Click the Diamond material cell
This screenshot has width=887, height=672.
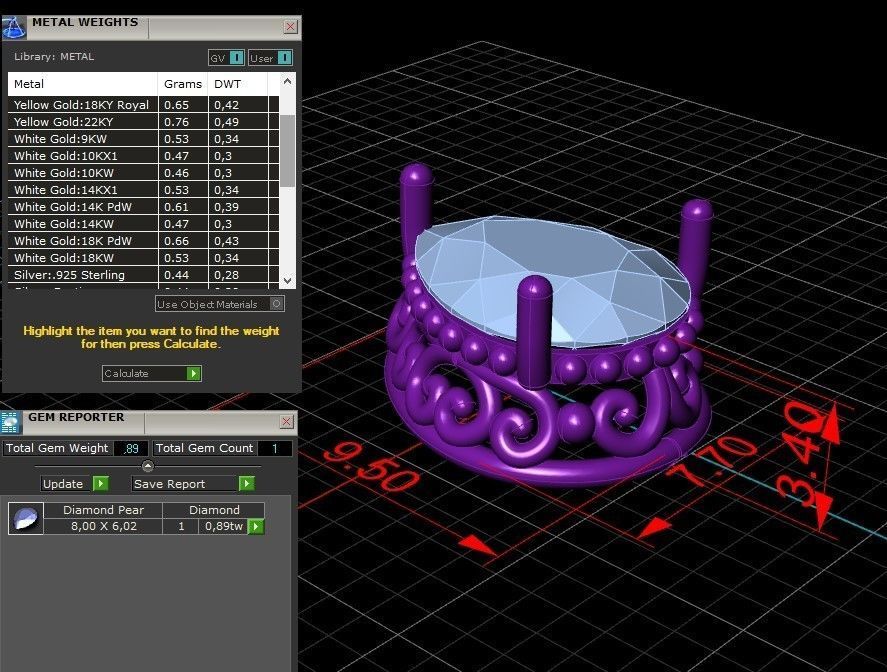(x=214, y=510)
